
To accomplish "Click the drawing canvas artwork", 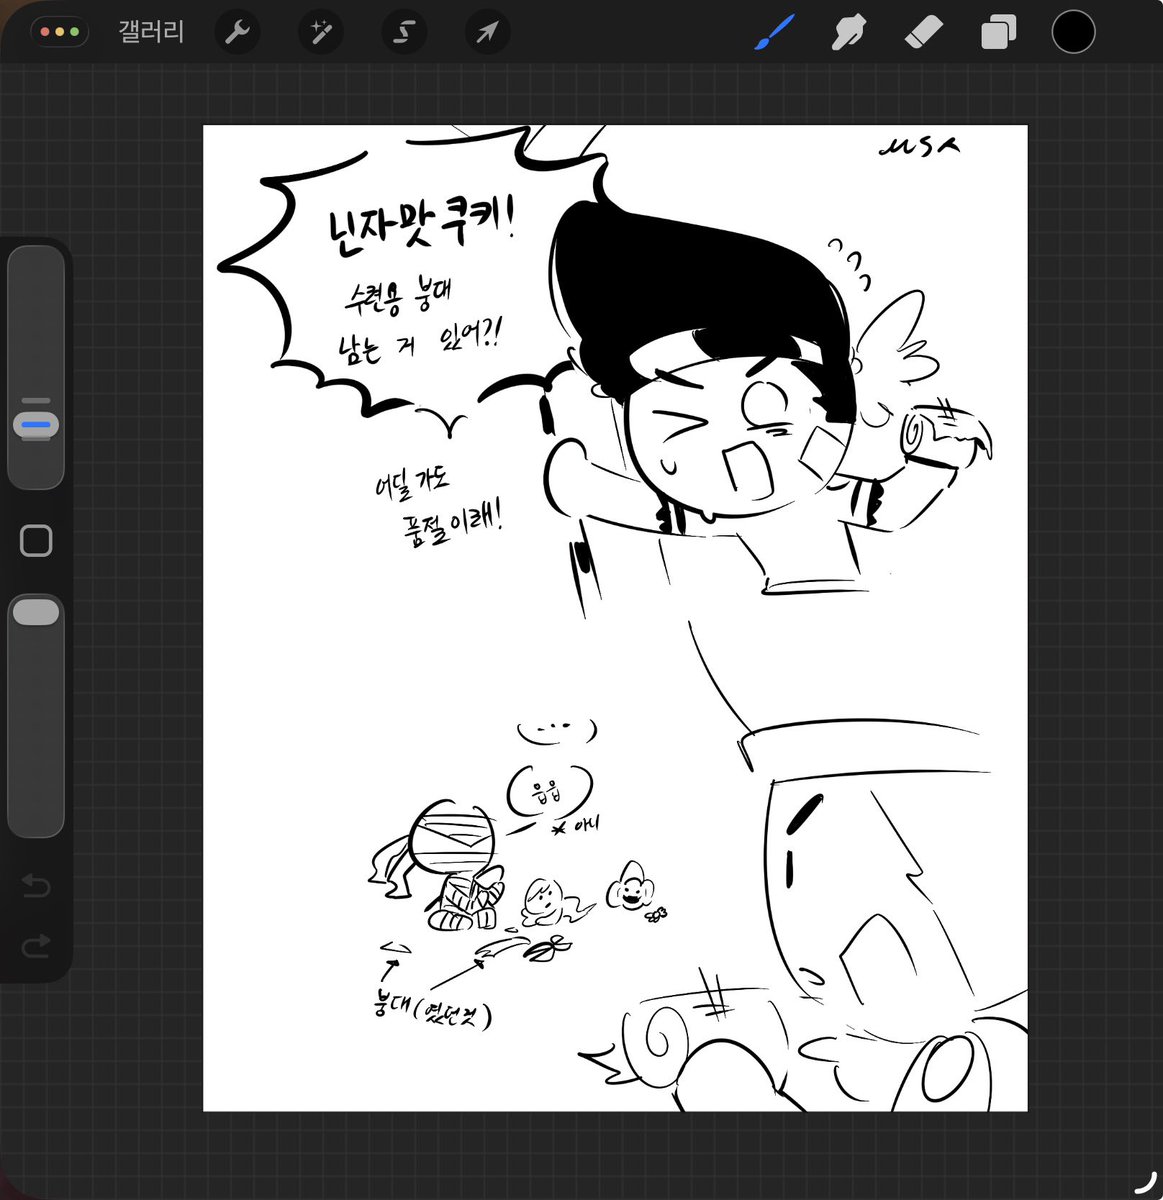I will pyautogui.click(x=615, y=618).
